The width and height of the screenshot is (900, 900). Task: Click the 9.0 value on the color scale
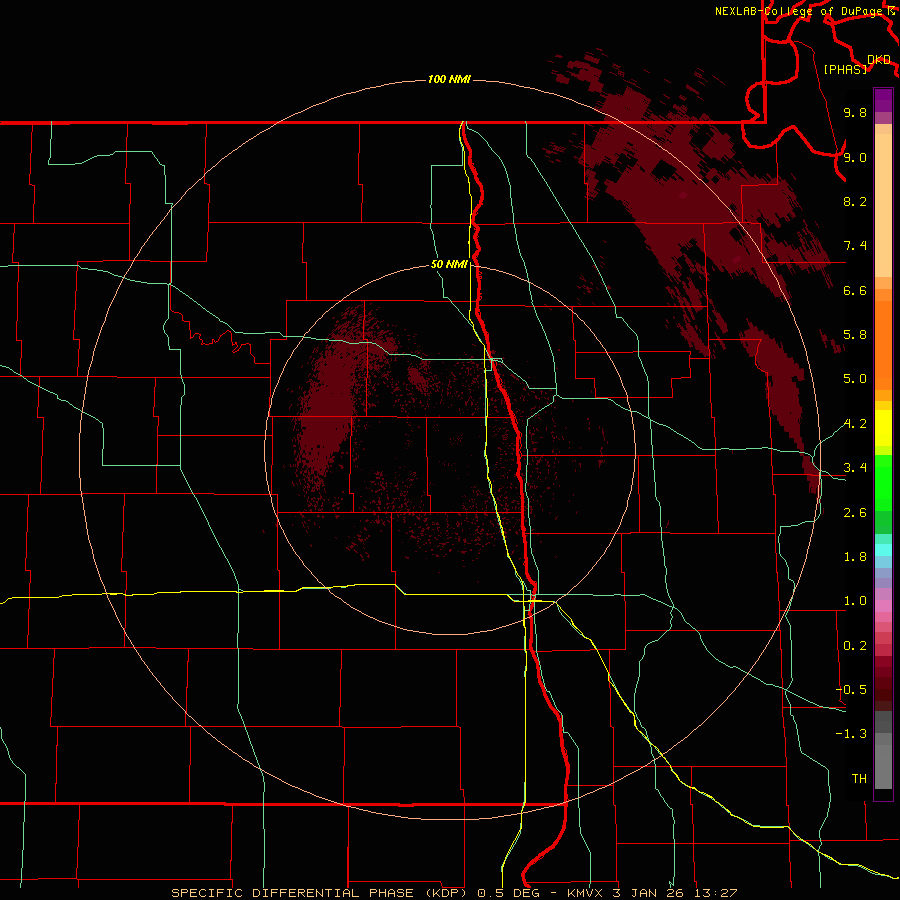click(855, 157)
